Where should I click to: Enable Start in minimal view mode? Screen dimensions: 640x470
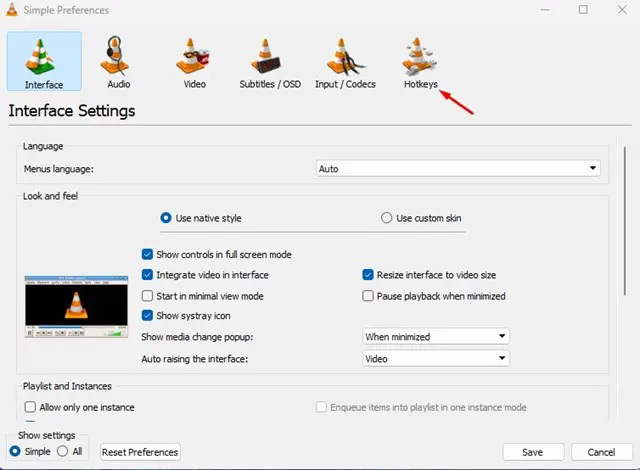coord(147,296)
